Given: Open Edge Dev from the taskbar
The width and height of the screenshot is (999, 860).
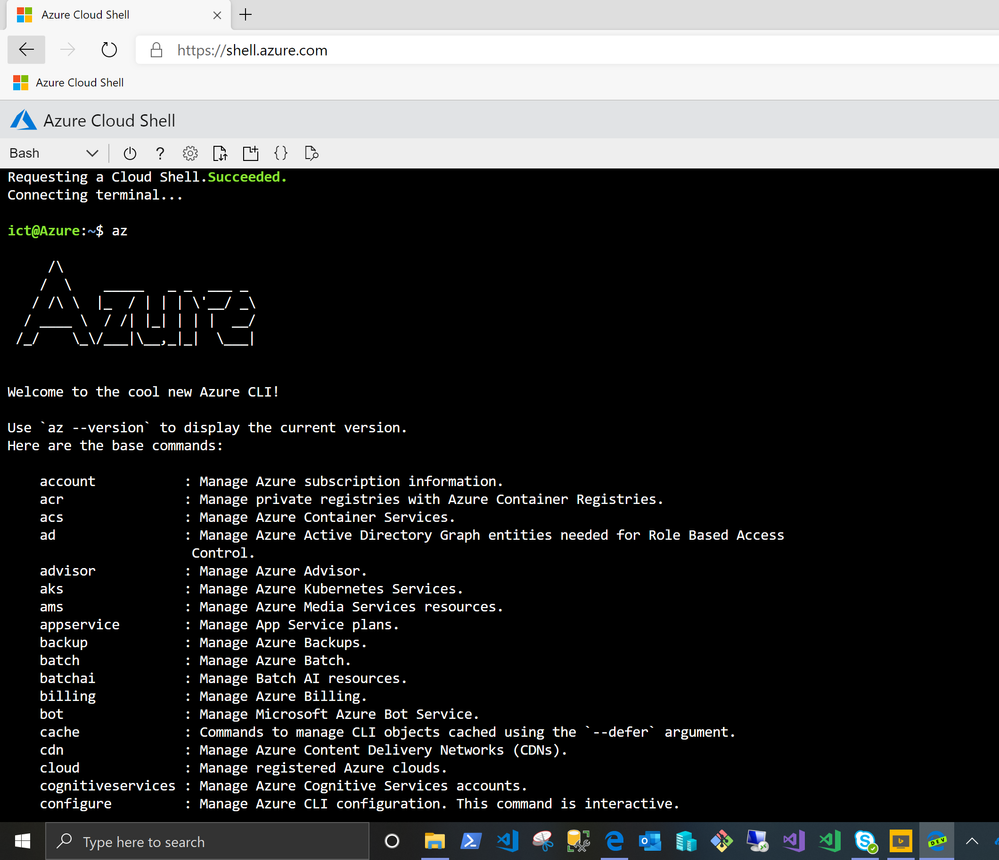Looking at the screenshot, I should [937, 842].
